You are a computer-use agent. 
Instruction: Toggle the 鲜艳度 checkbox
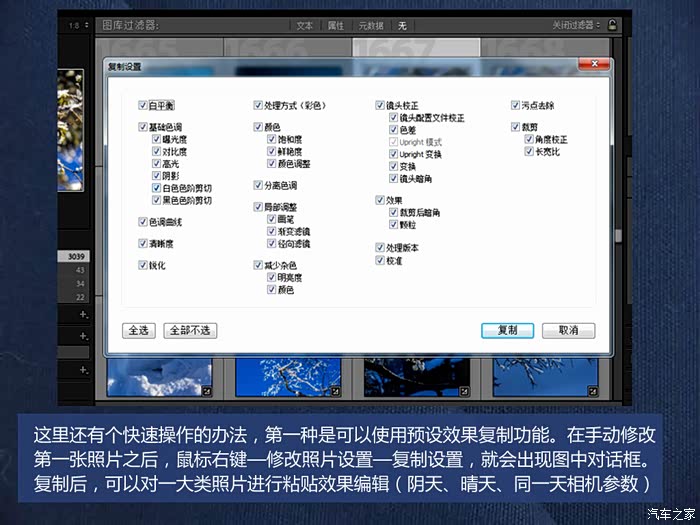pyautogui.click(x=271, y=151)
